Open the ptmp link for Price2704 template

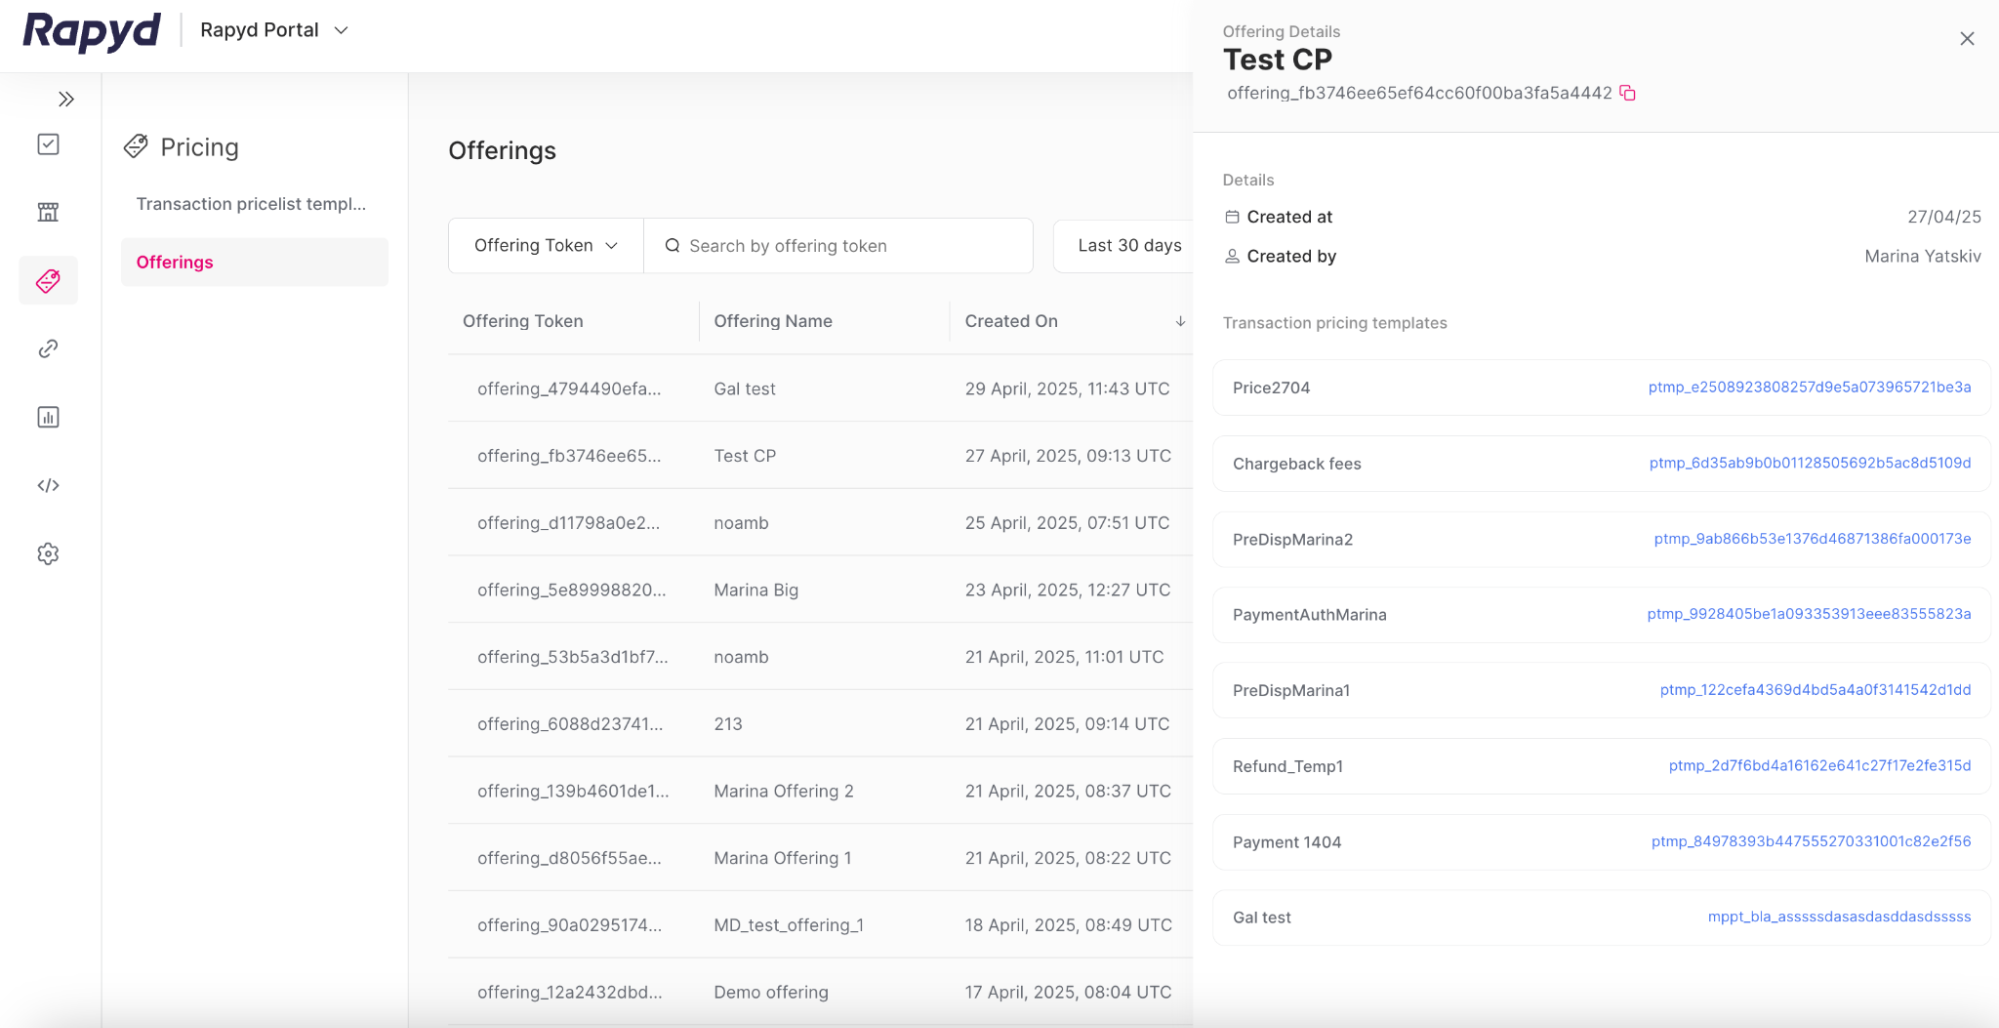tap(1810, 387)
